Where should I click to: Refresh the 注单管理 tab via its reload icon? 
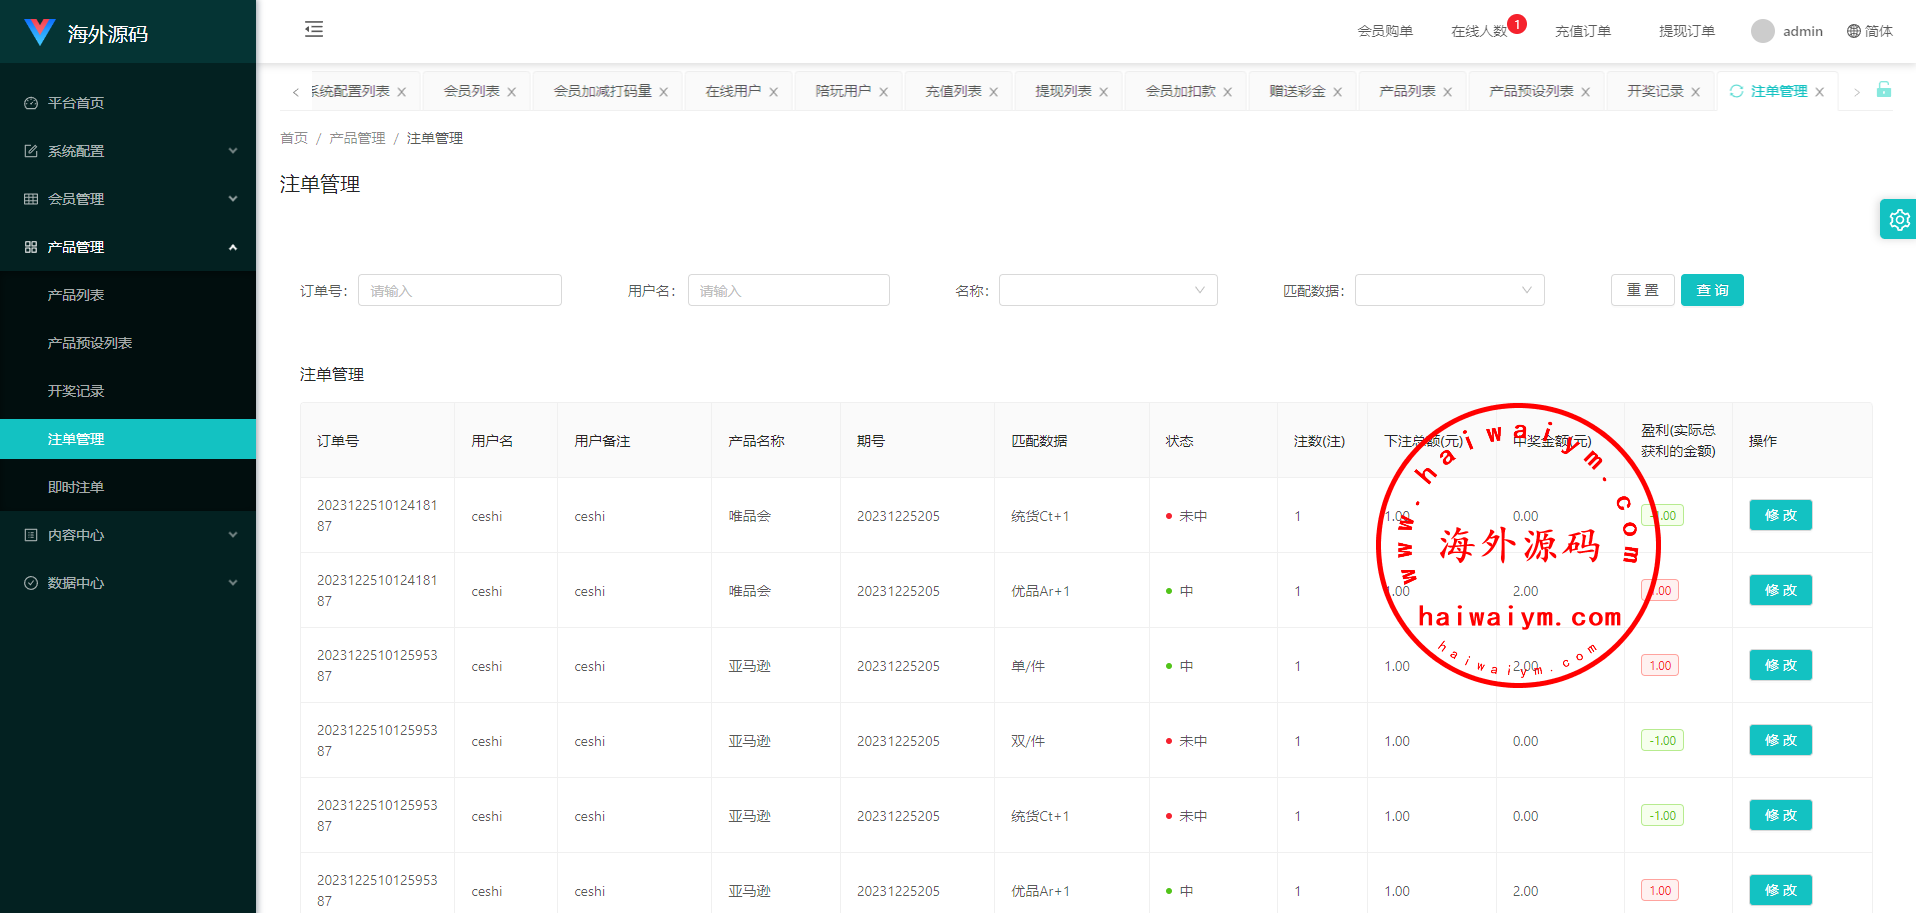(1736, 91)
